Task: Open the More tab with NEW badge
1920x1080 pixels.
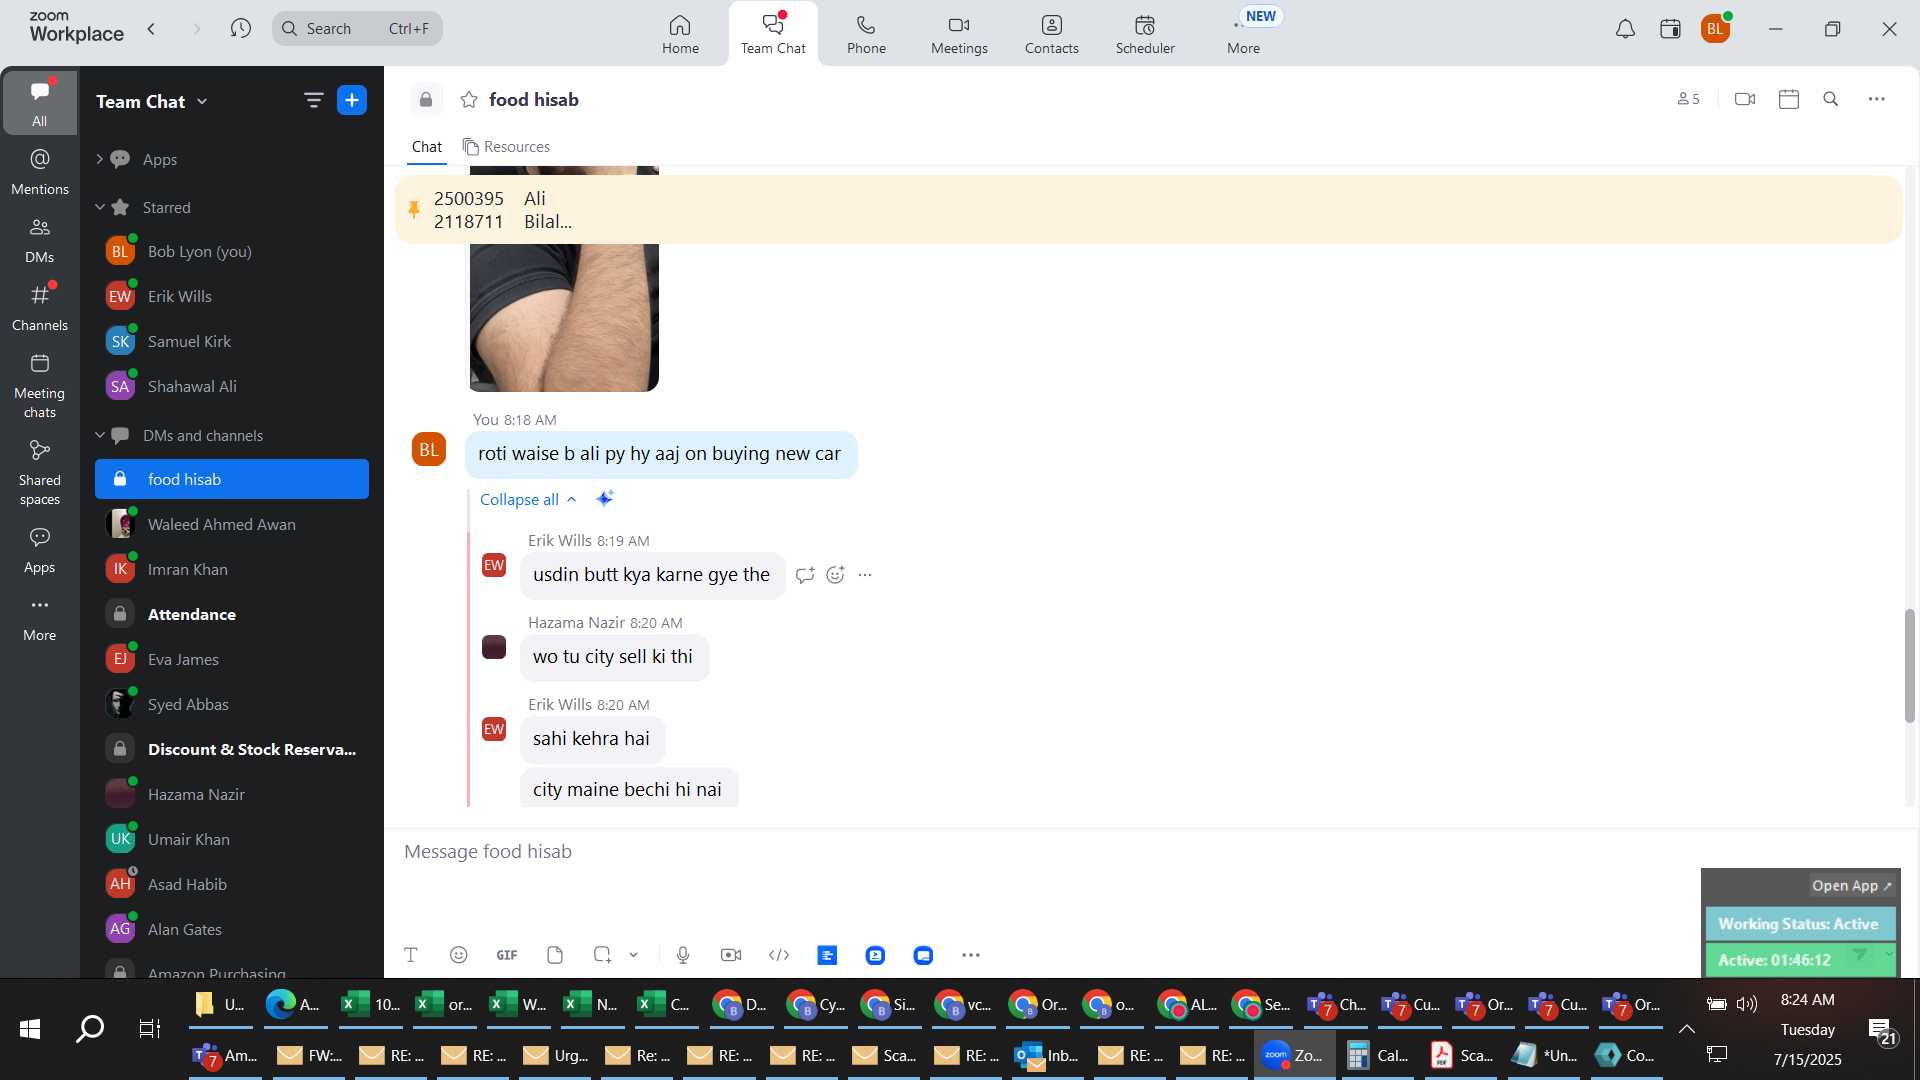Action: pyautogui.click(x=1245, y=34)
